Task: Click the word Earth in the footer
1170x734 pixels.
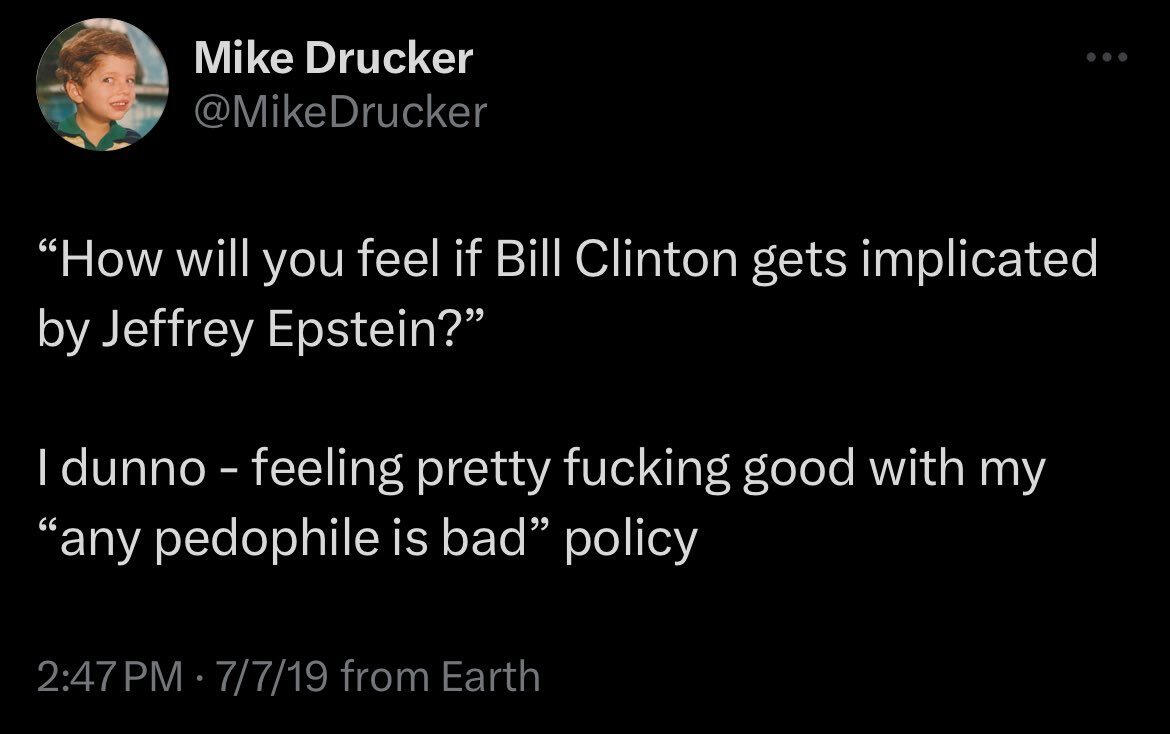Action: pyautogui.click(x=490, y=677)
